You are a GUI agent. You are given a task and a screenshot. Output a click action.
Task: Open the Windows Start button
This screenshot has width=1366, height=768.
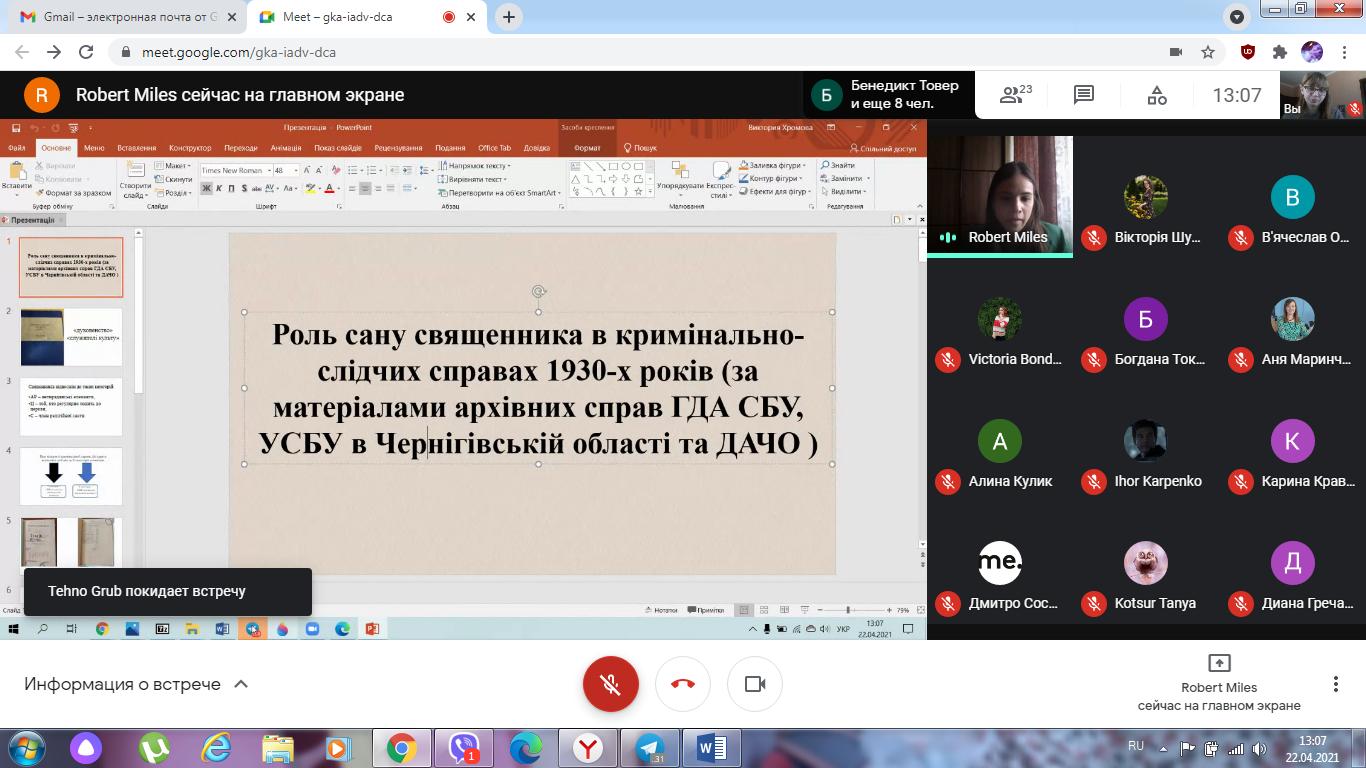25,748
